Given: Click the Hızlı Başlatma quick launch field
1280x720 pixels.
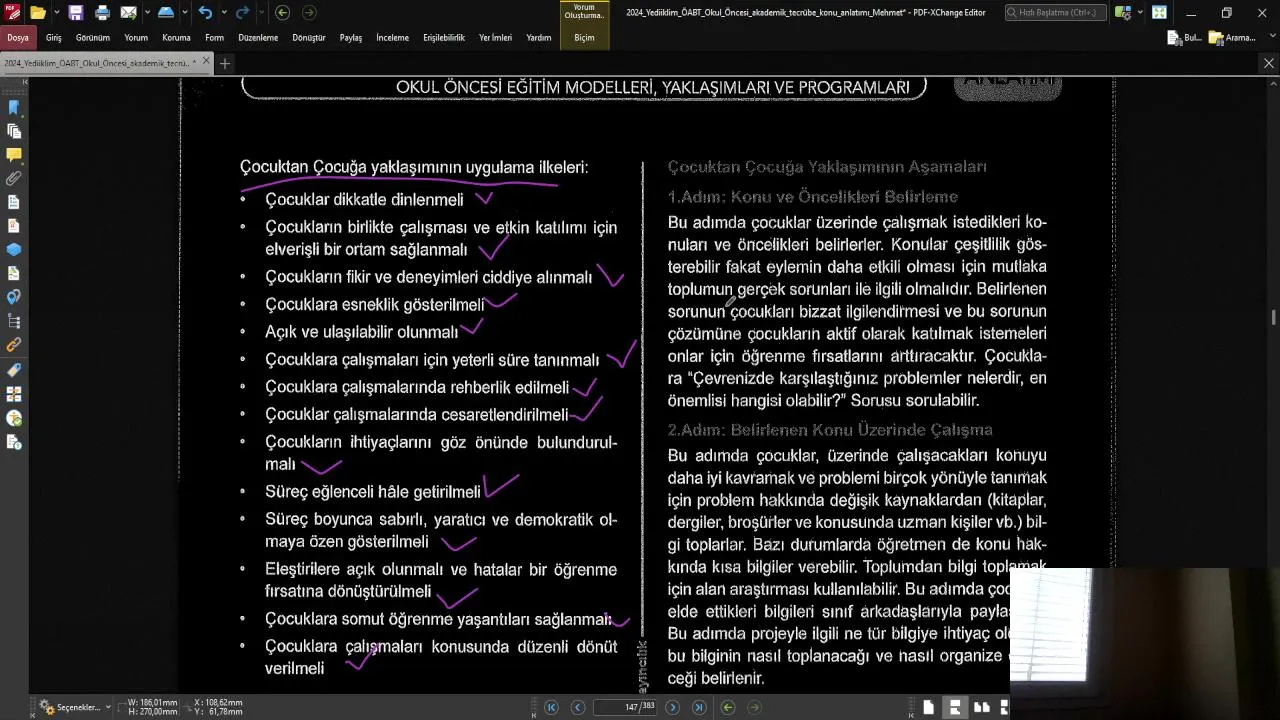Looking at the screenshot, I should coord(1055,13).
